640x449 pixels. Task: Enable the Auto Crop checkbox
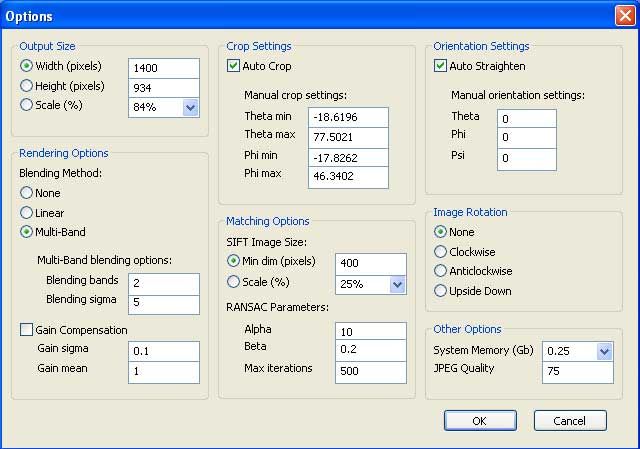tap(235, 66)
